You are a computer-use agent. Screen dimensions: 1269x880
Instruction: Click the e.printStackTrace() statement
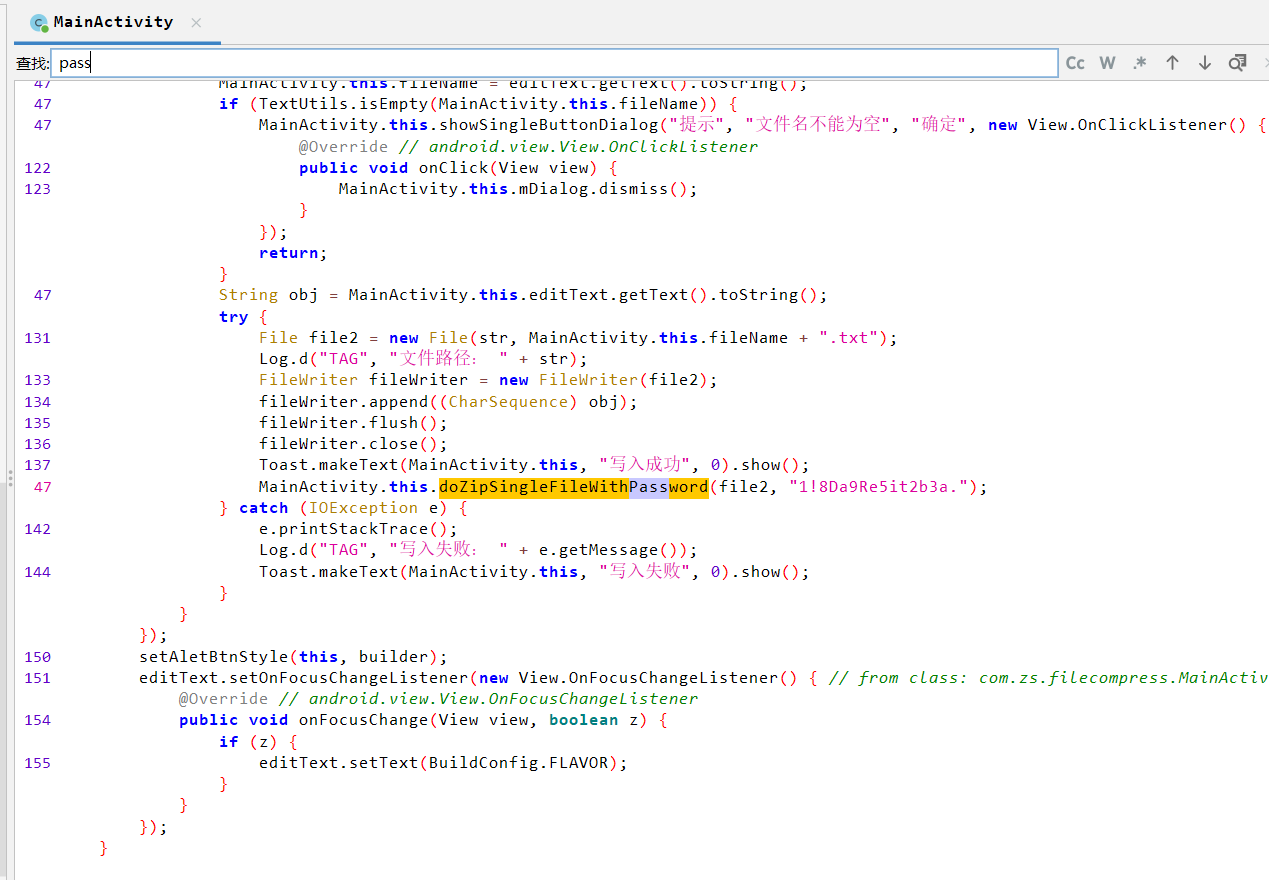tap(358, 529)
